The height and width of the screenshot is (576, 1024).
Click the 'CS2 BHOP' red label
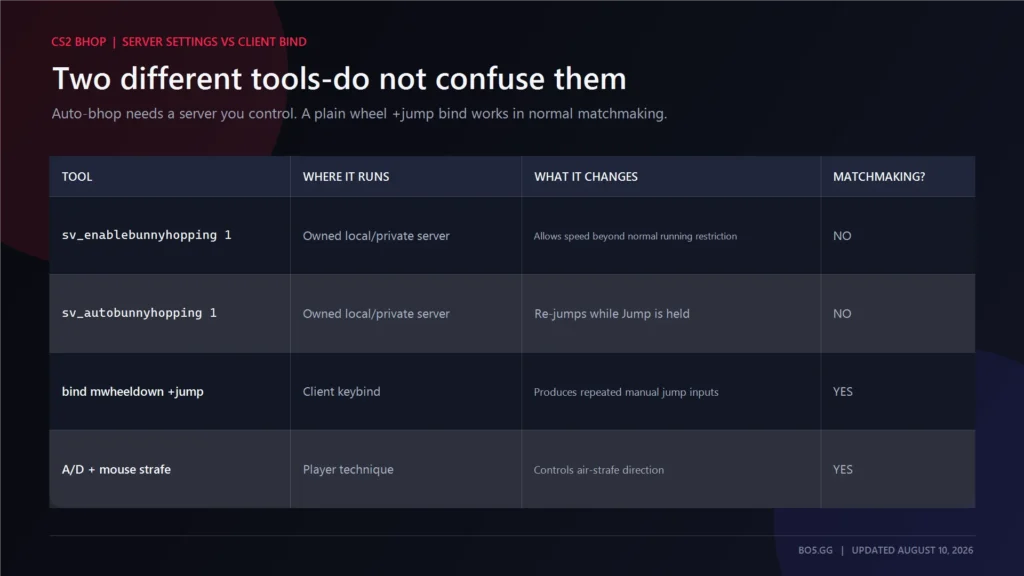coord(78,42)
